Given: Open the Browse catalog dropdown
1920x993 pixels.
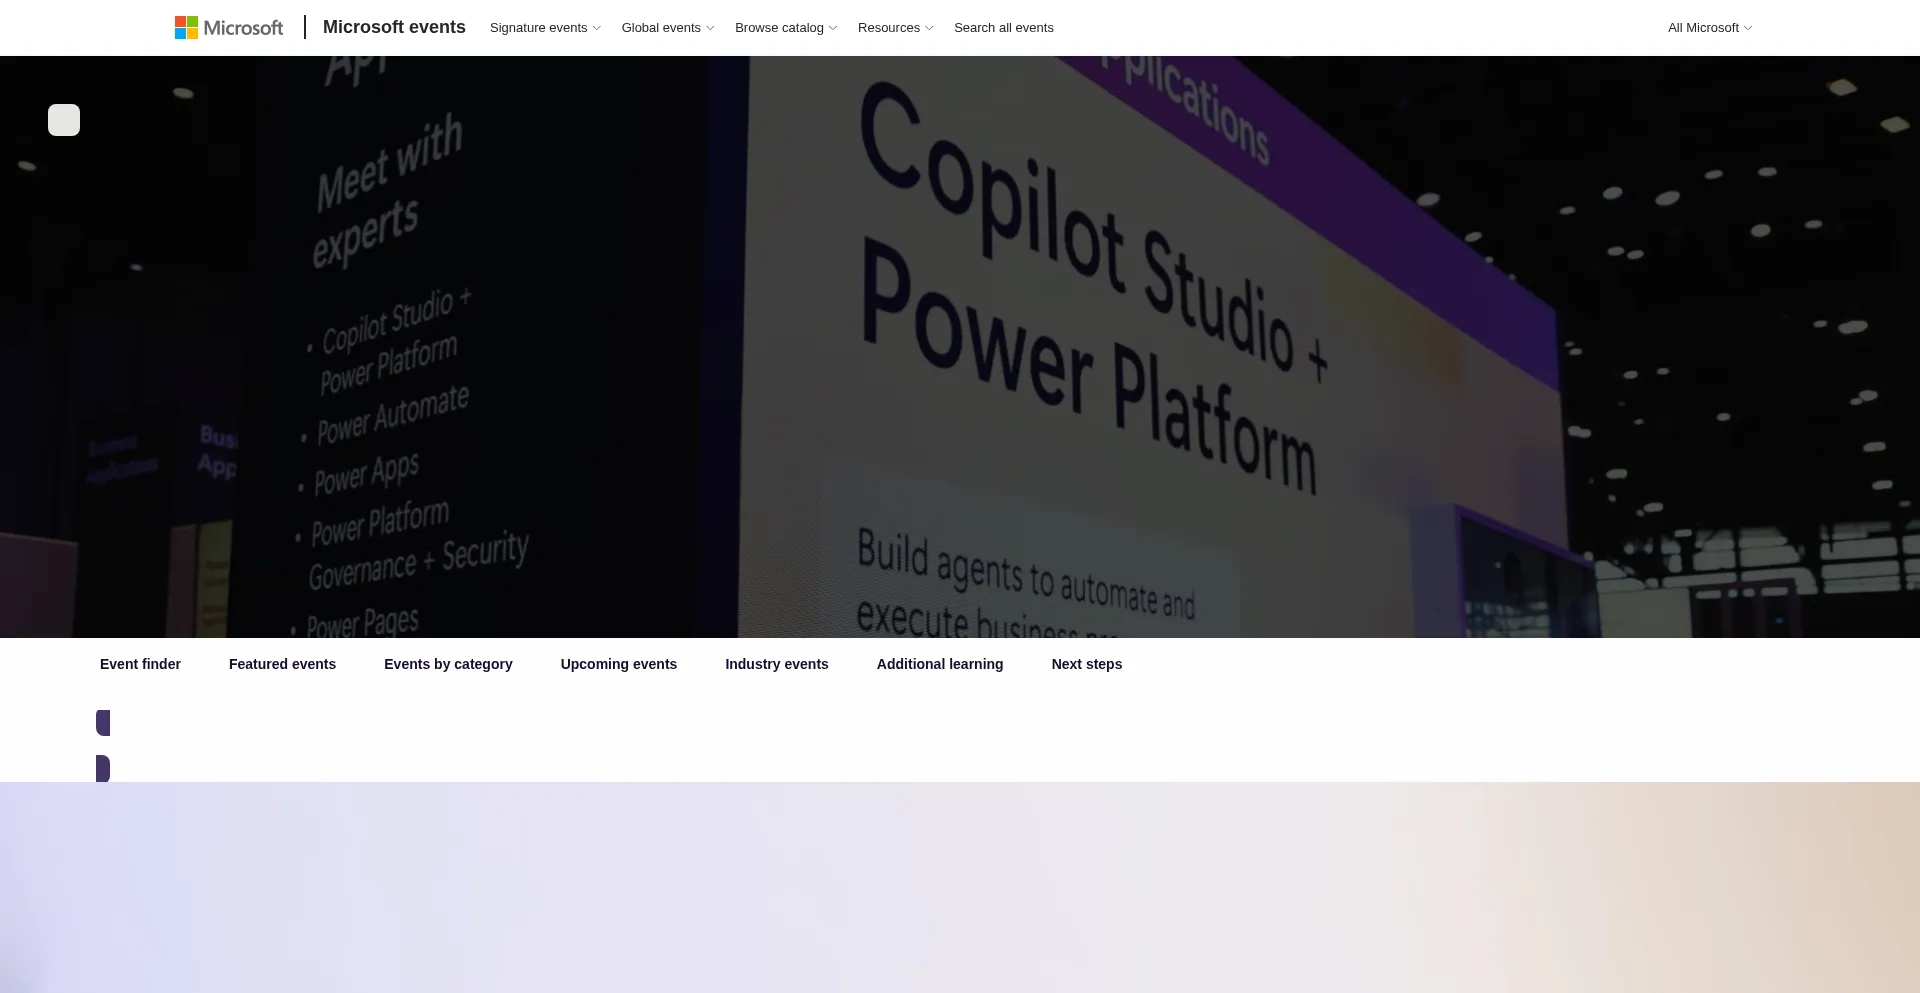Looking at the screenshot, I should click(x=786, y=28).
